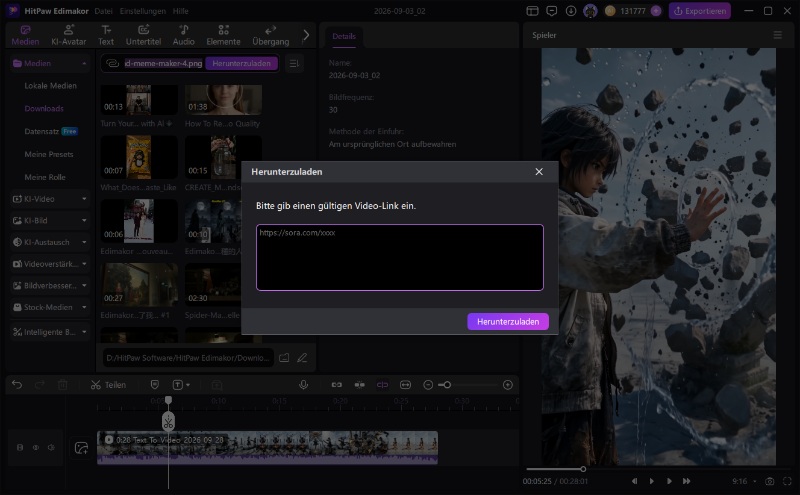The height and width of the screenshot is (495, 800).
Task: Expand the Bildverbesser... section
Action: [x=49, y=285]
